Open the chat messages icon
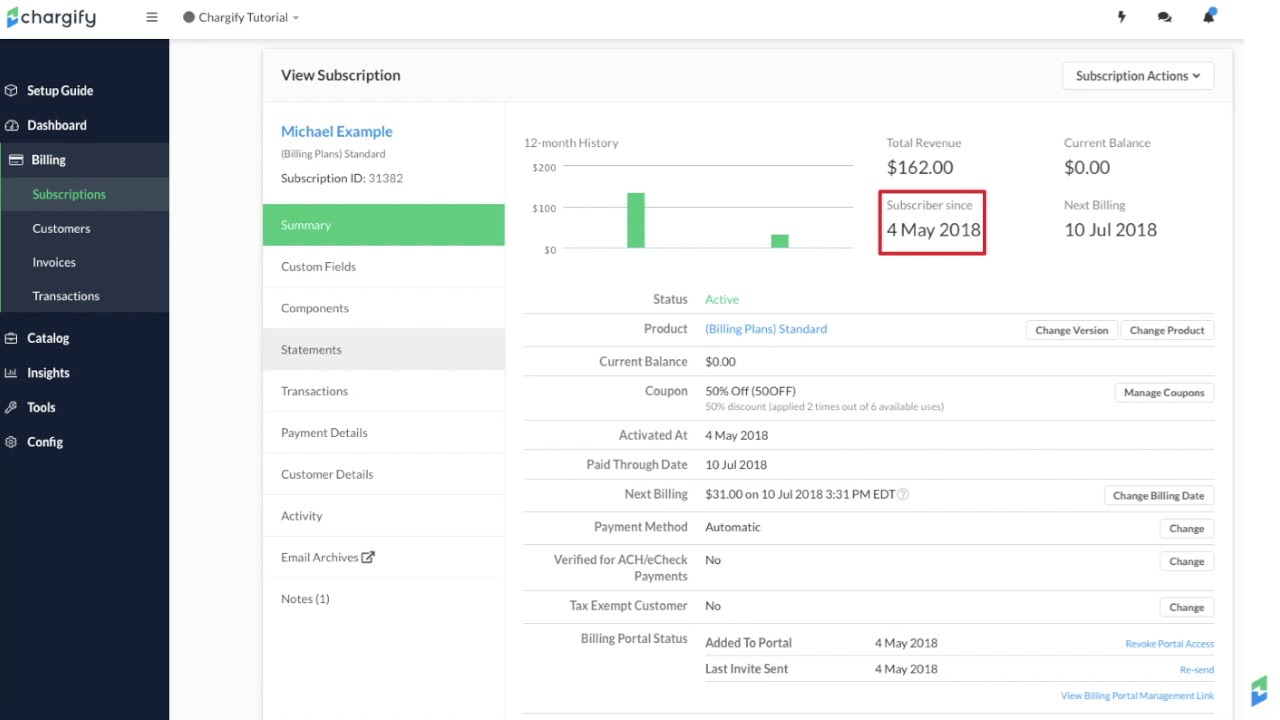1280x720 pixels. point(1164,17)
